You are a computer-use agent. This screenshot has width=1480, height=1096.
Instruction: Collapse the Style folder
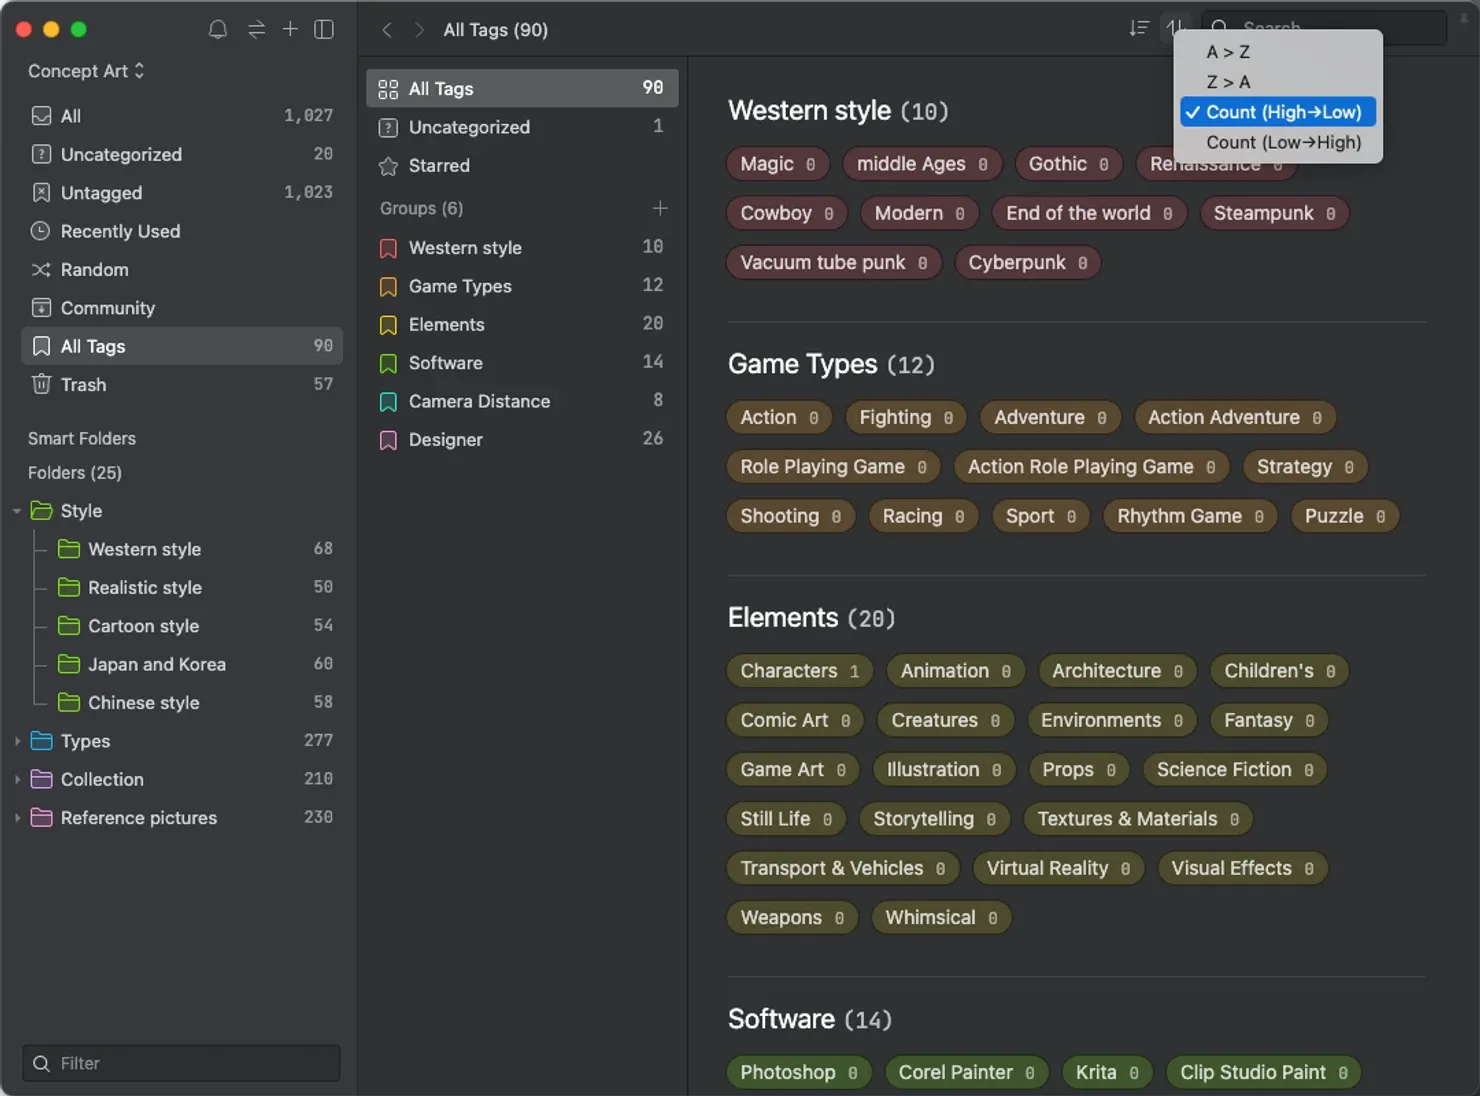pyautogui.click(x=17, y=511)
